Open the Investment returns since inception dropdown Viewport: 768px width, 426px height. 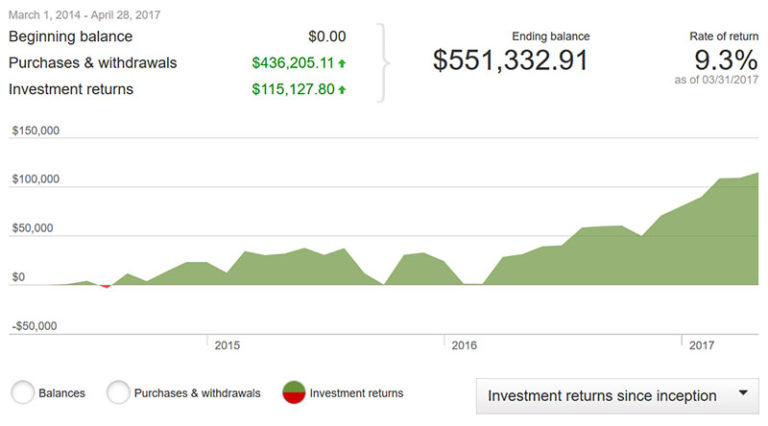617,395
